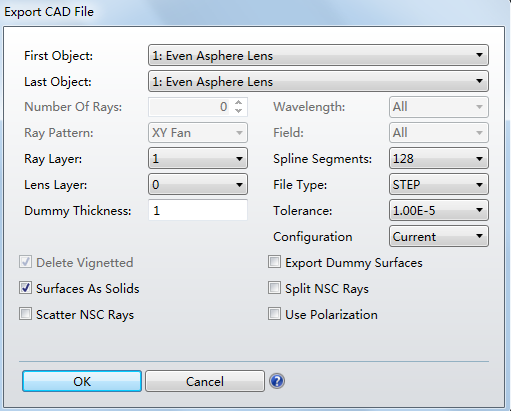Change the File Type from STEP
The width and height of the screenshot is (511, 411).
[439, 184]
